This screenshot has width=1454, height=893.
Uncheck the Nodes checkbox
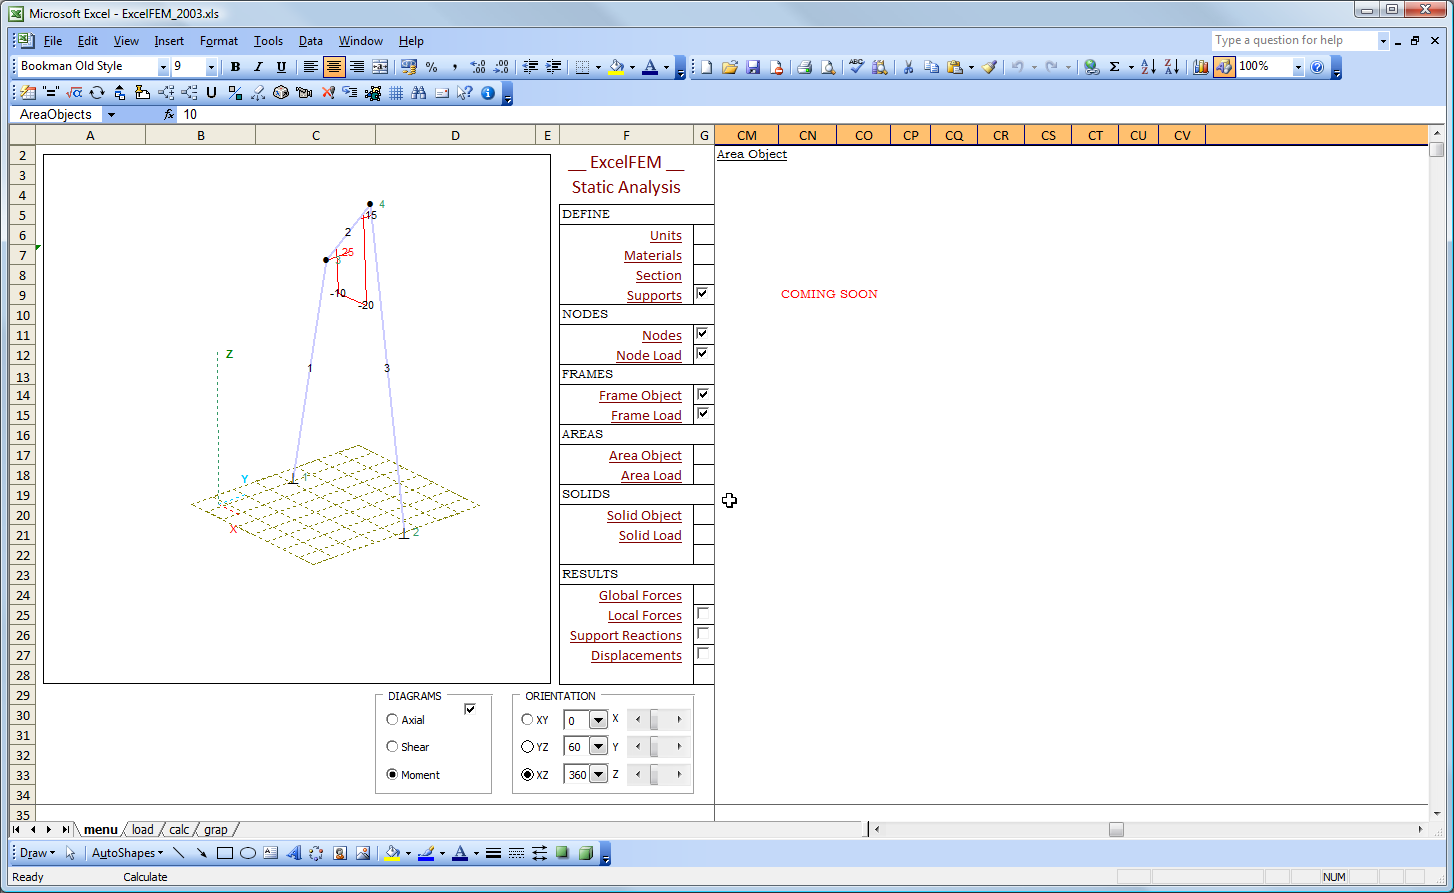(x=703, y=334)
